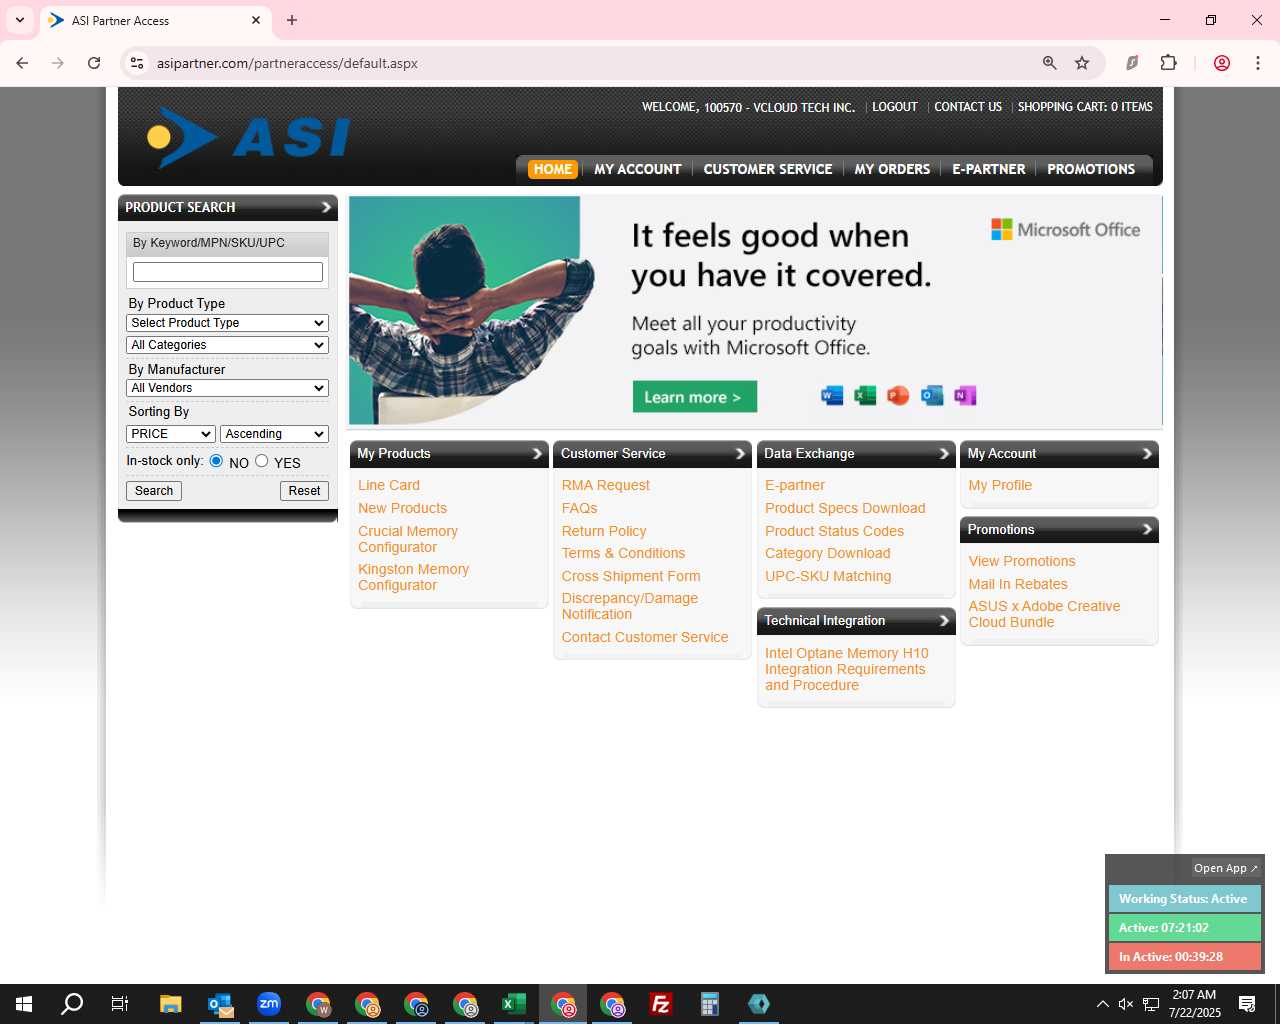Screen dimensions: 1280x1024
Task: Open the Select Product Type dropdown
Action: tap(227, 323)
